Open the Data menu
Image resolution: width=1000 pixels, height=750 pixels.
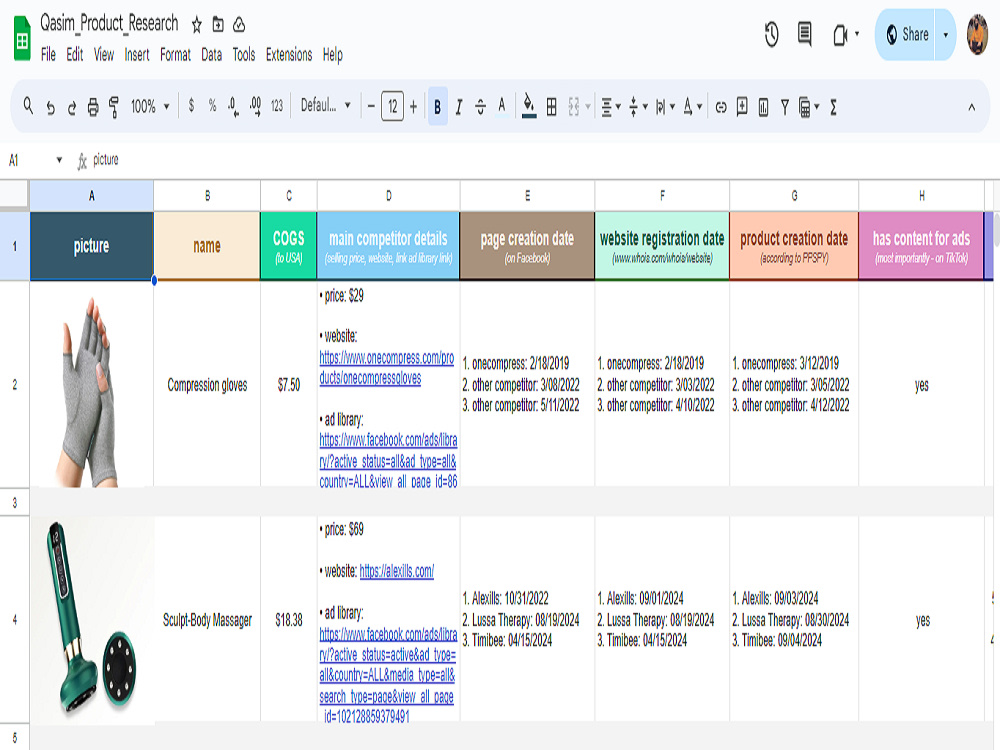(212, 55)
